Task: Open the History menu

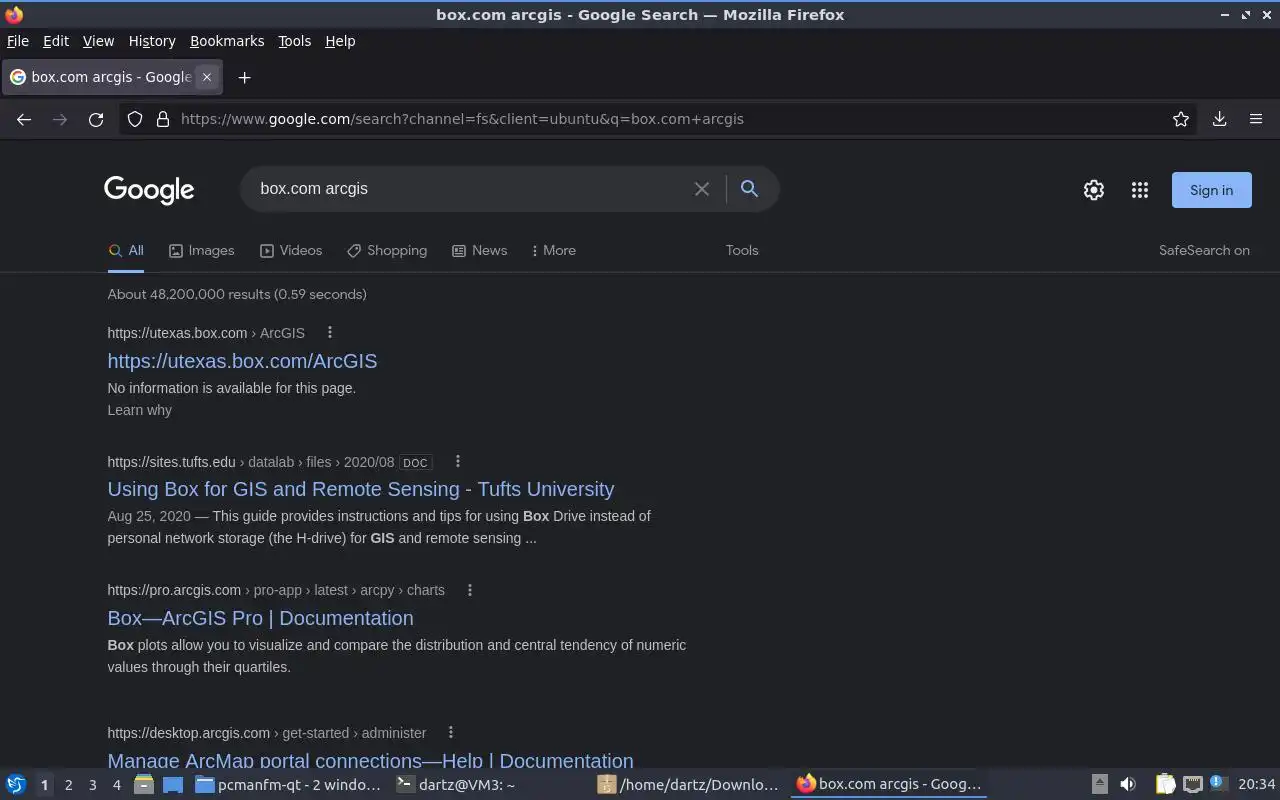Action: (x=152, y=41)
